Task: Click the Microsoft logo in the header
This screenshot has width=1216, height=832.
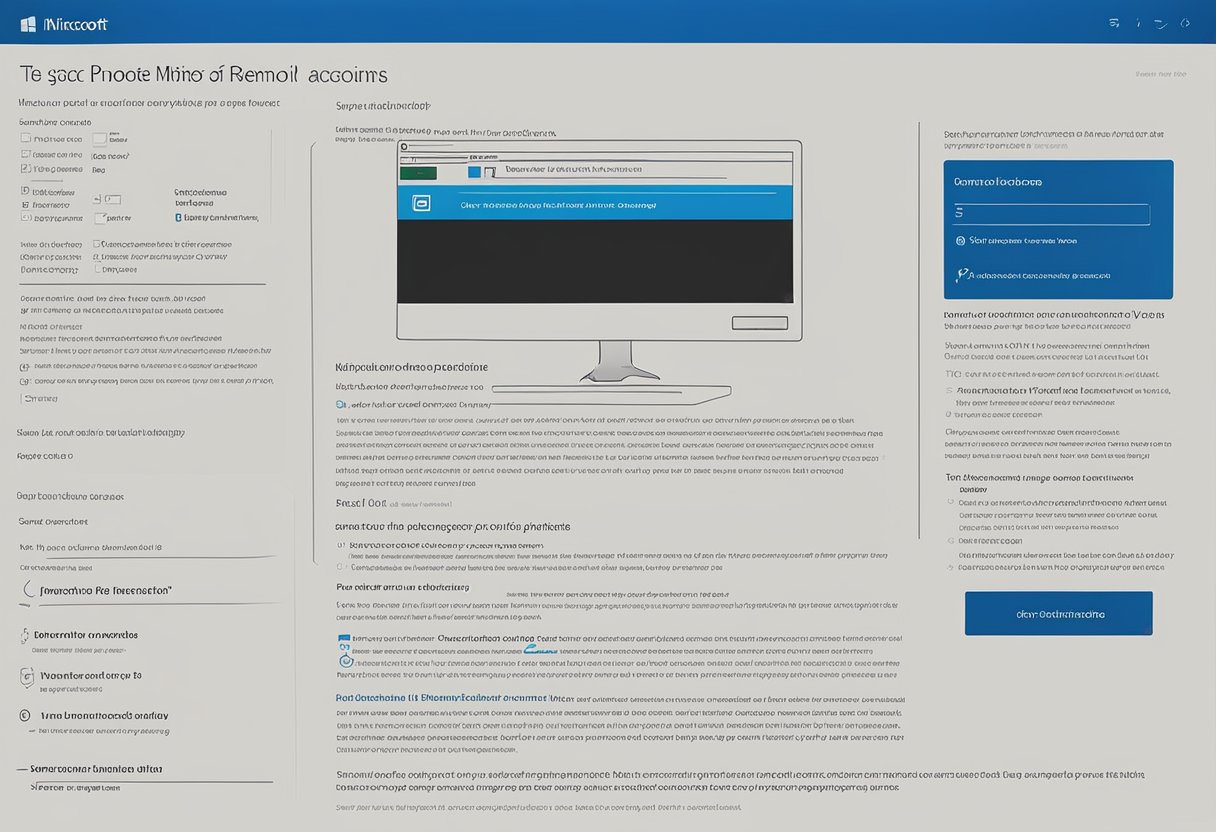Action: pyautogui.click(x=28, y=23)
